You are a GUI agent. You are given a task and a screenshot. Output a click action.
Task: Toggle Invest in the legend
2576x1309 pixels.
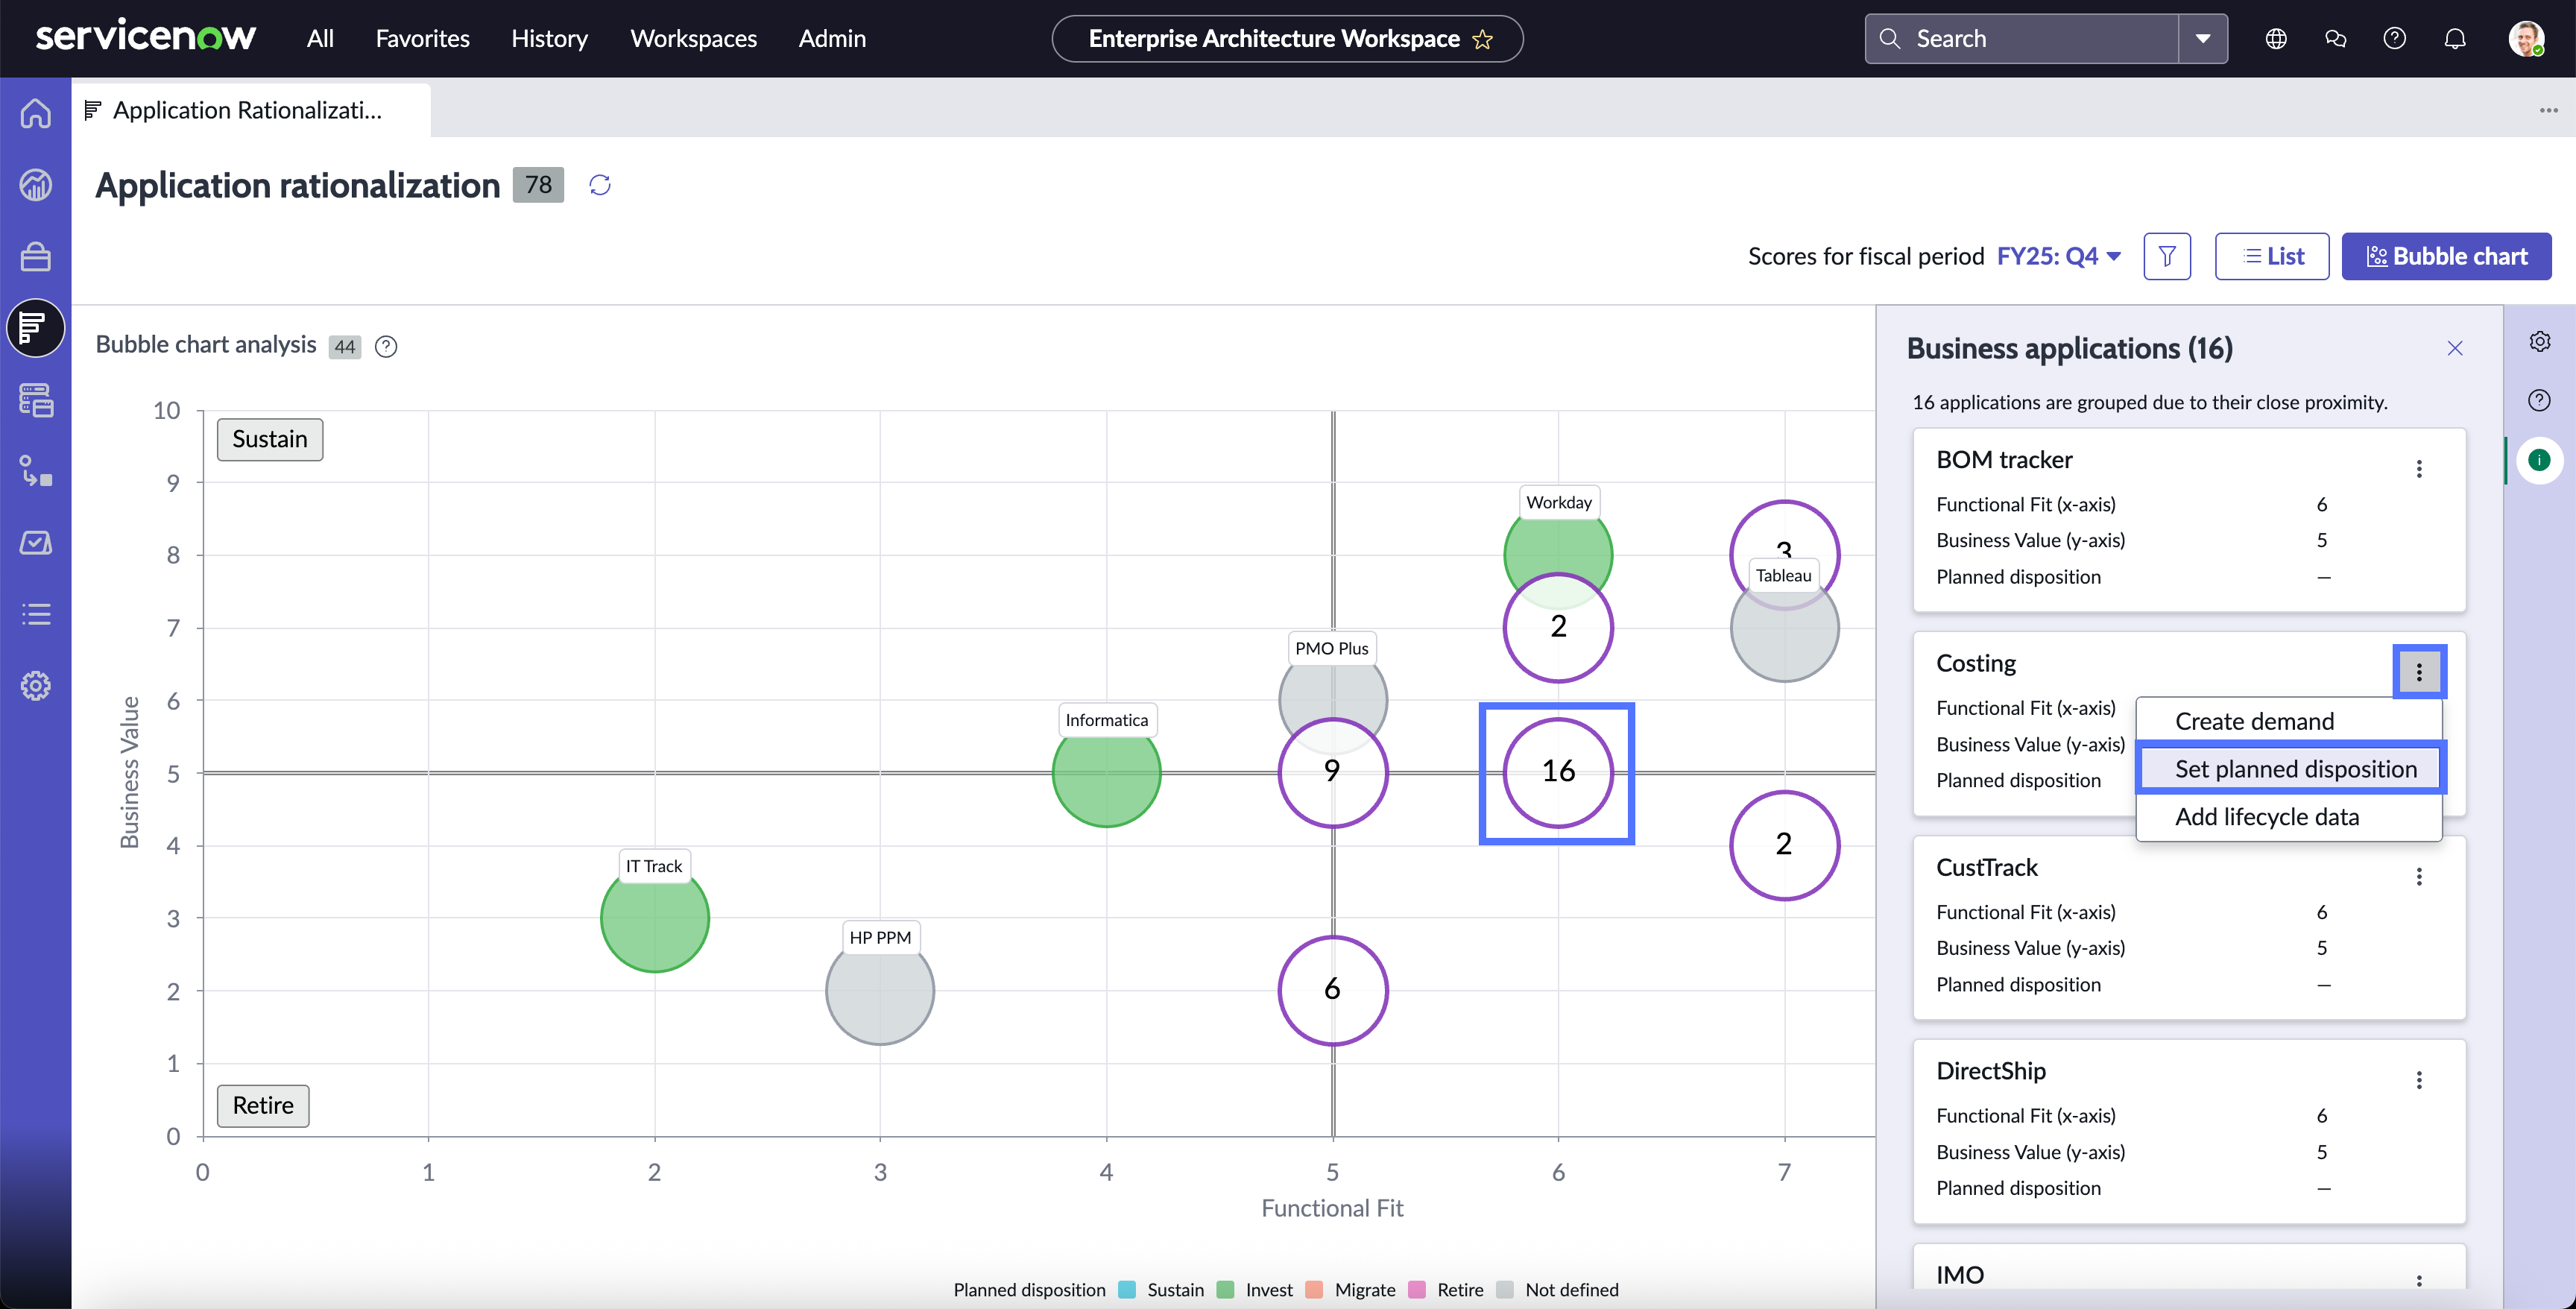click(1255, 1289)
